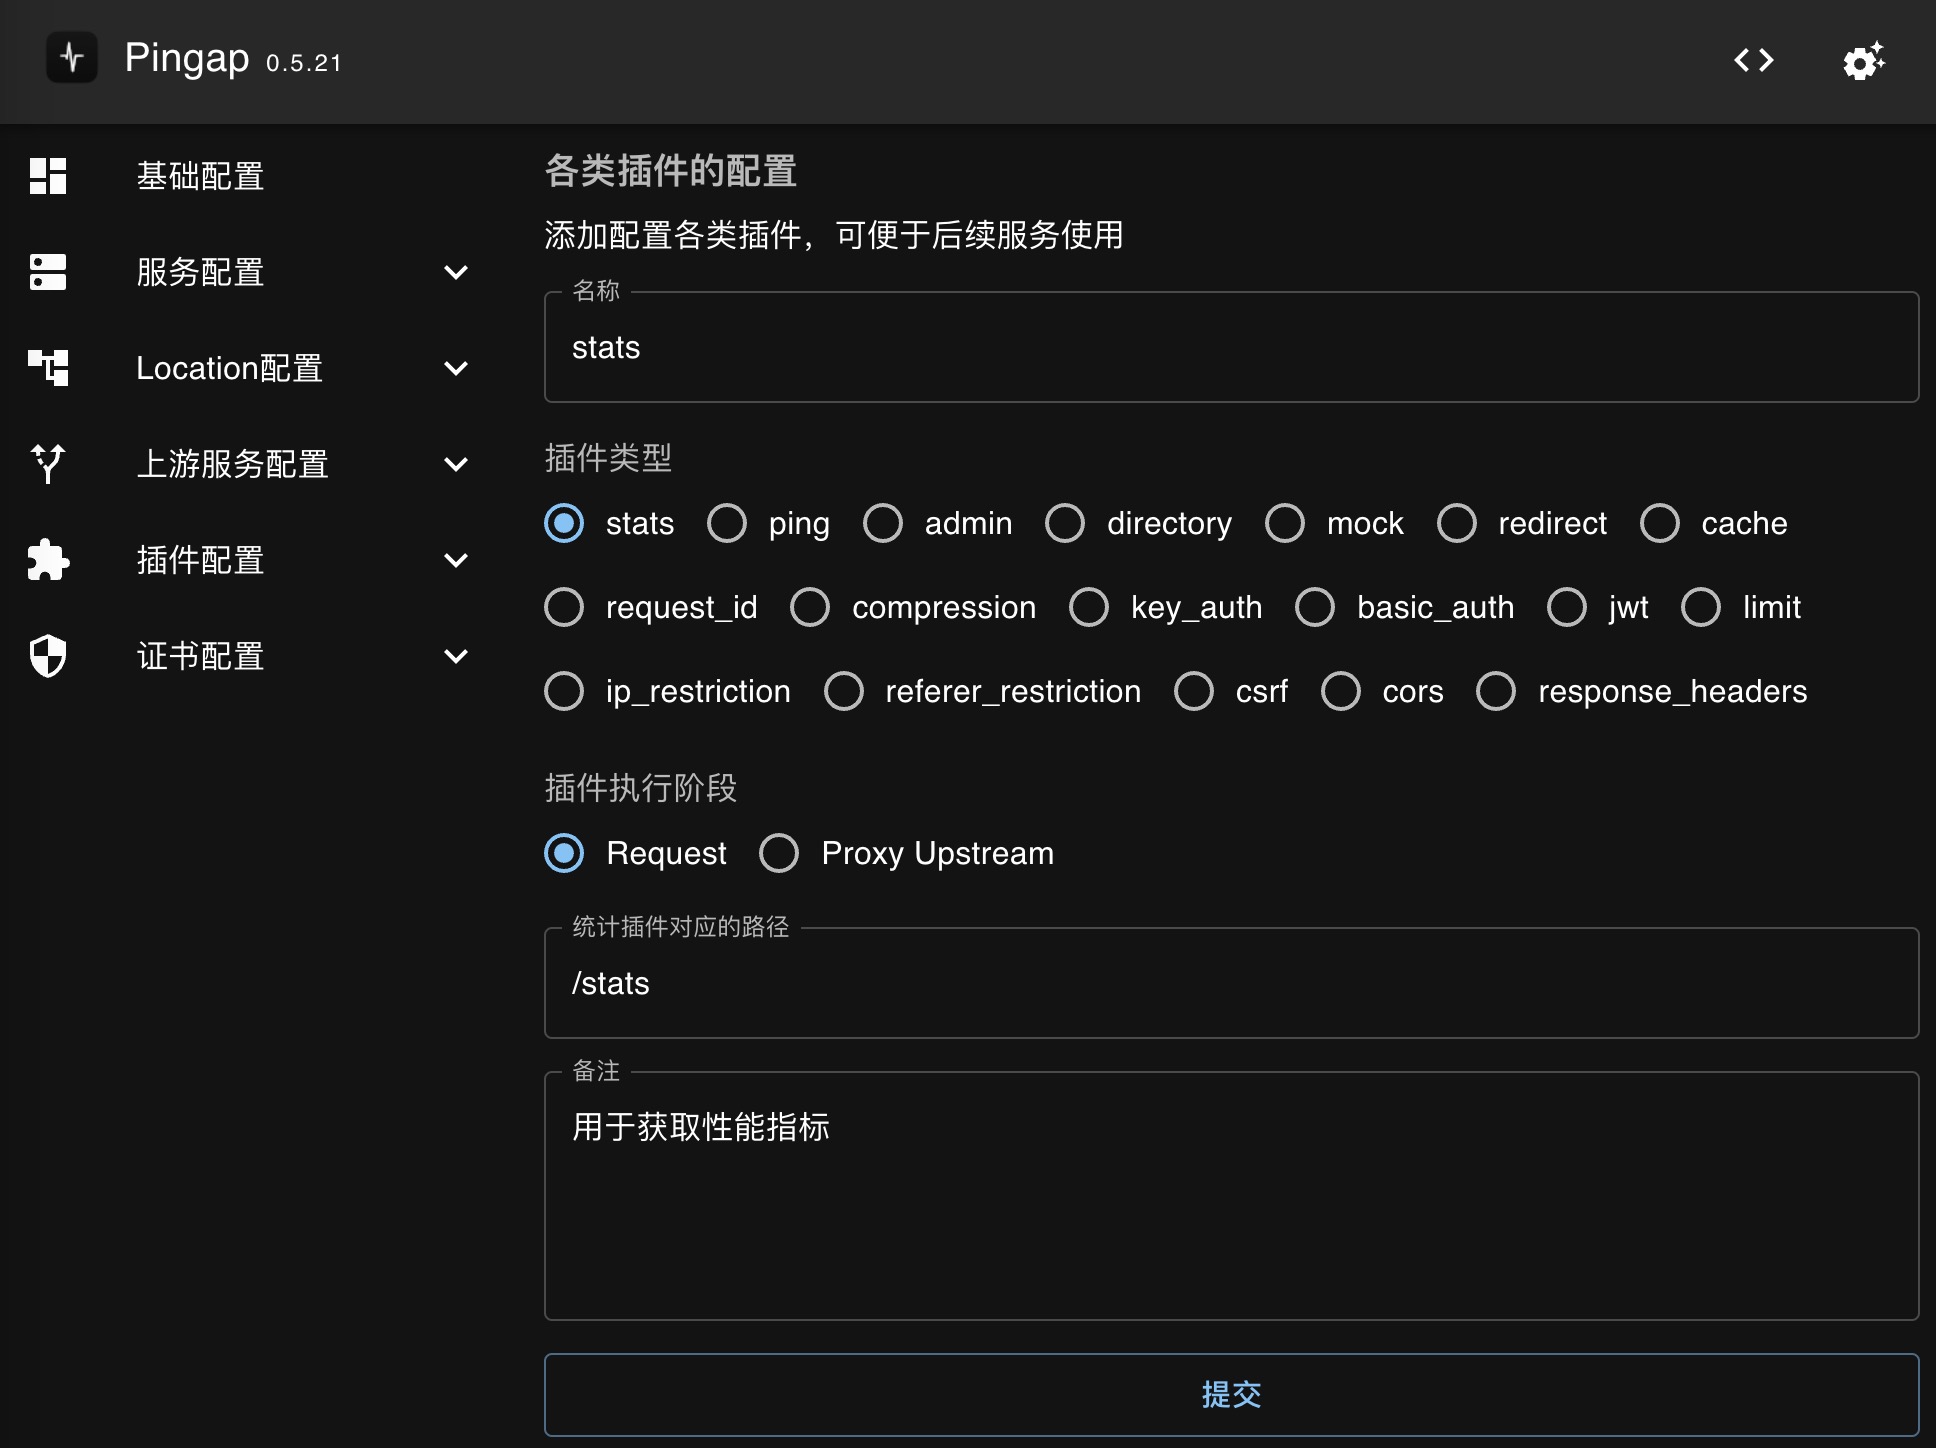
Task: Select the mock plugin type
Action: pos(1285,523)
